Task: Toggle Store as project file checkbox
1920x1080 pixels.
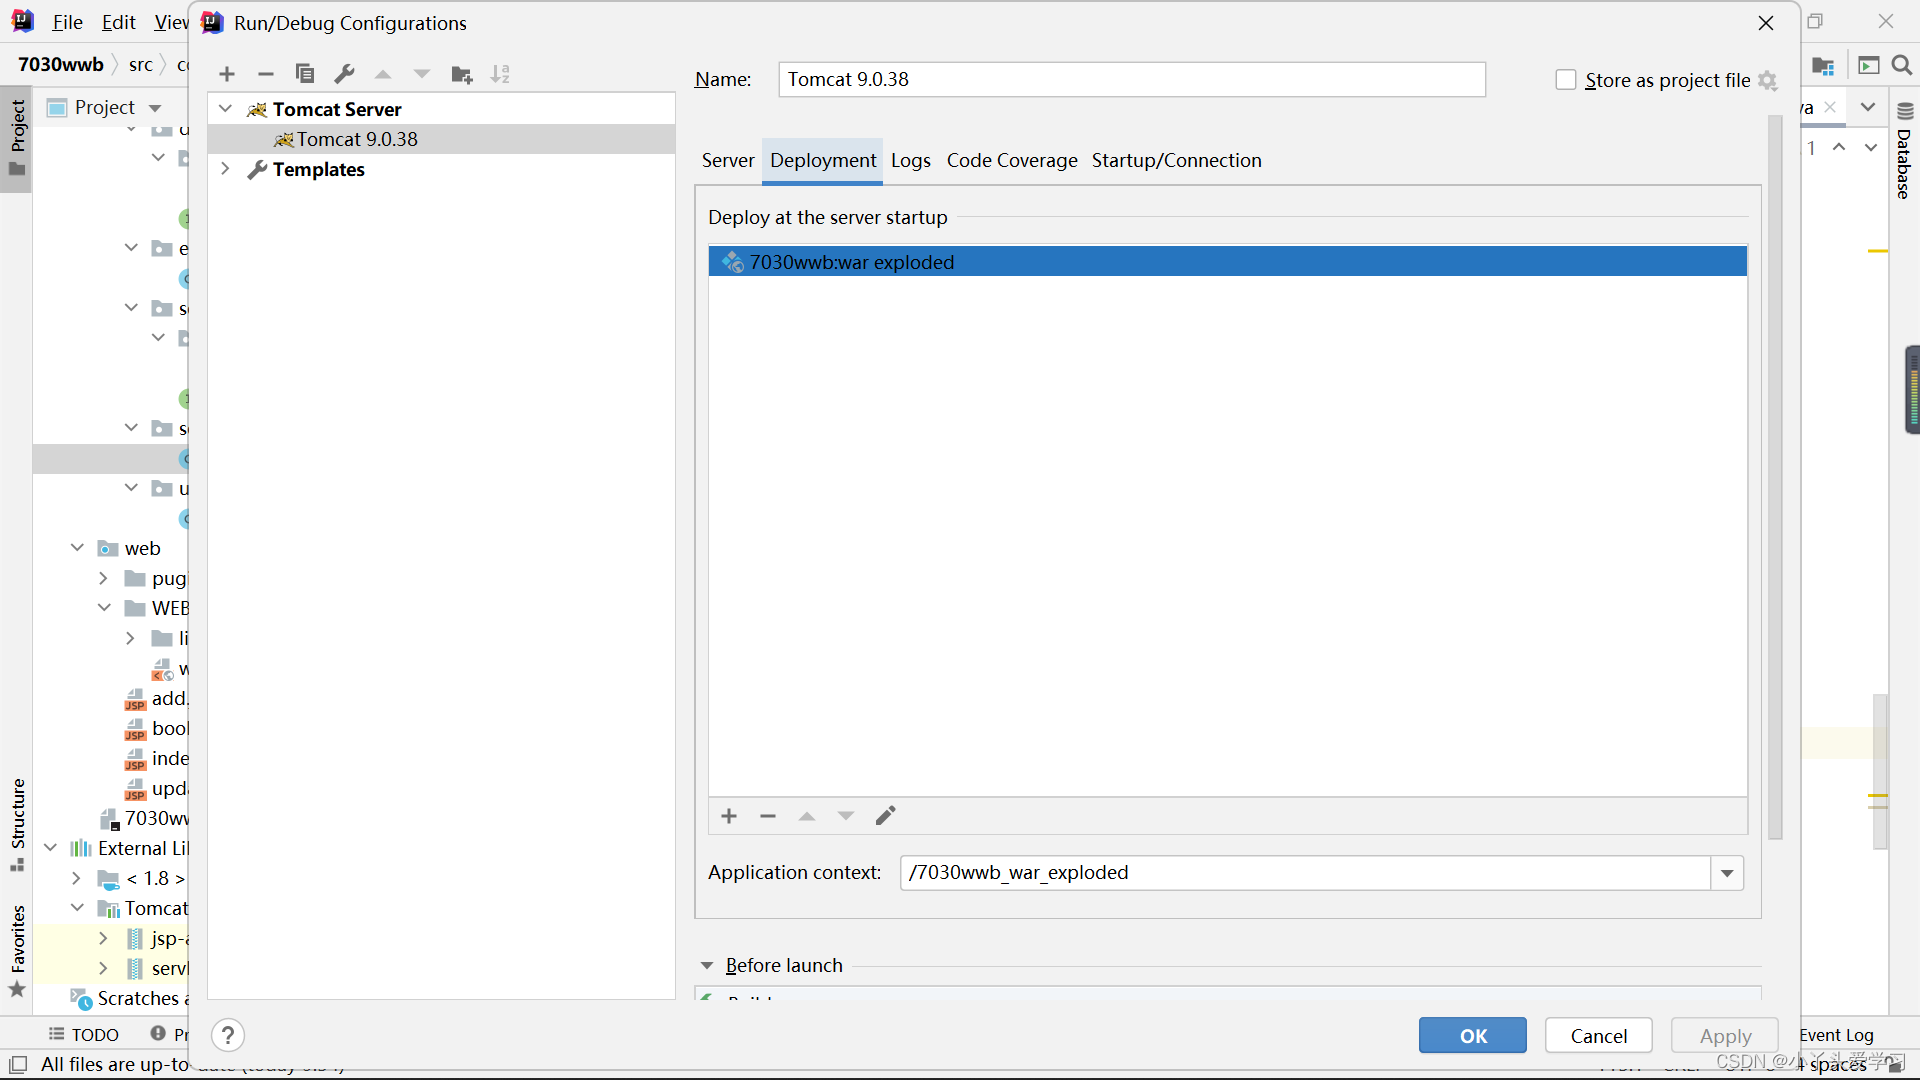Action: pos(1566,80)
